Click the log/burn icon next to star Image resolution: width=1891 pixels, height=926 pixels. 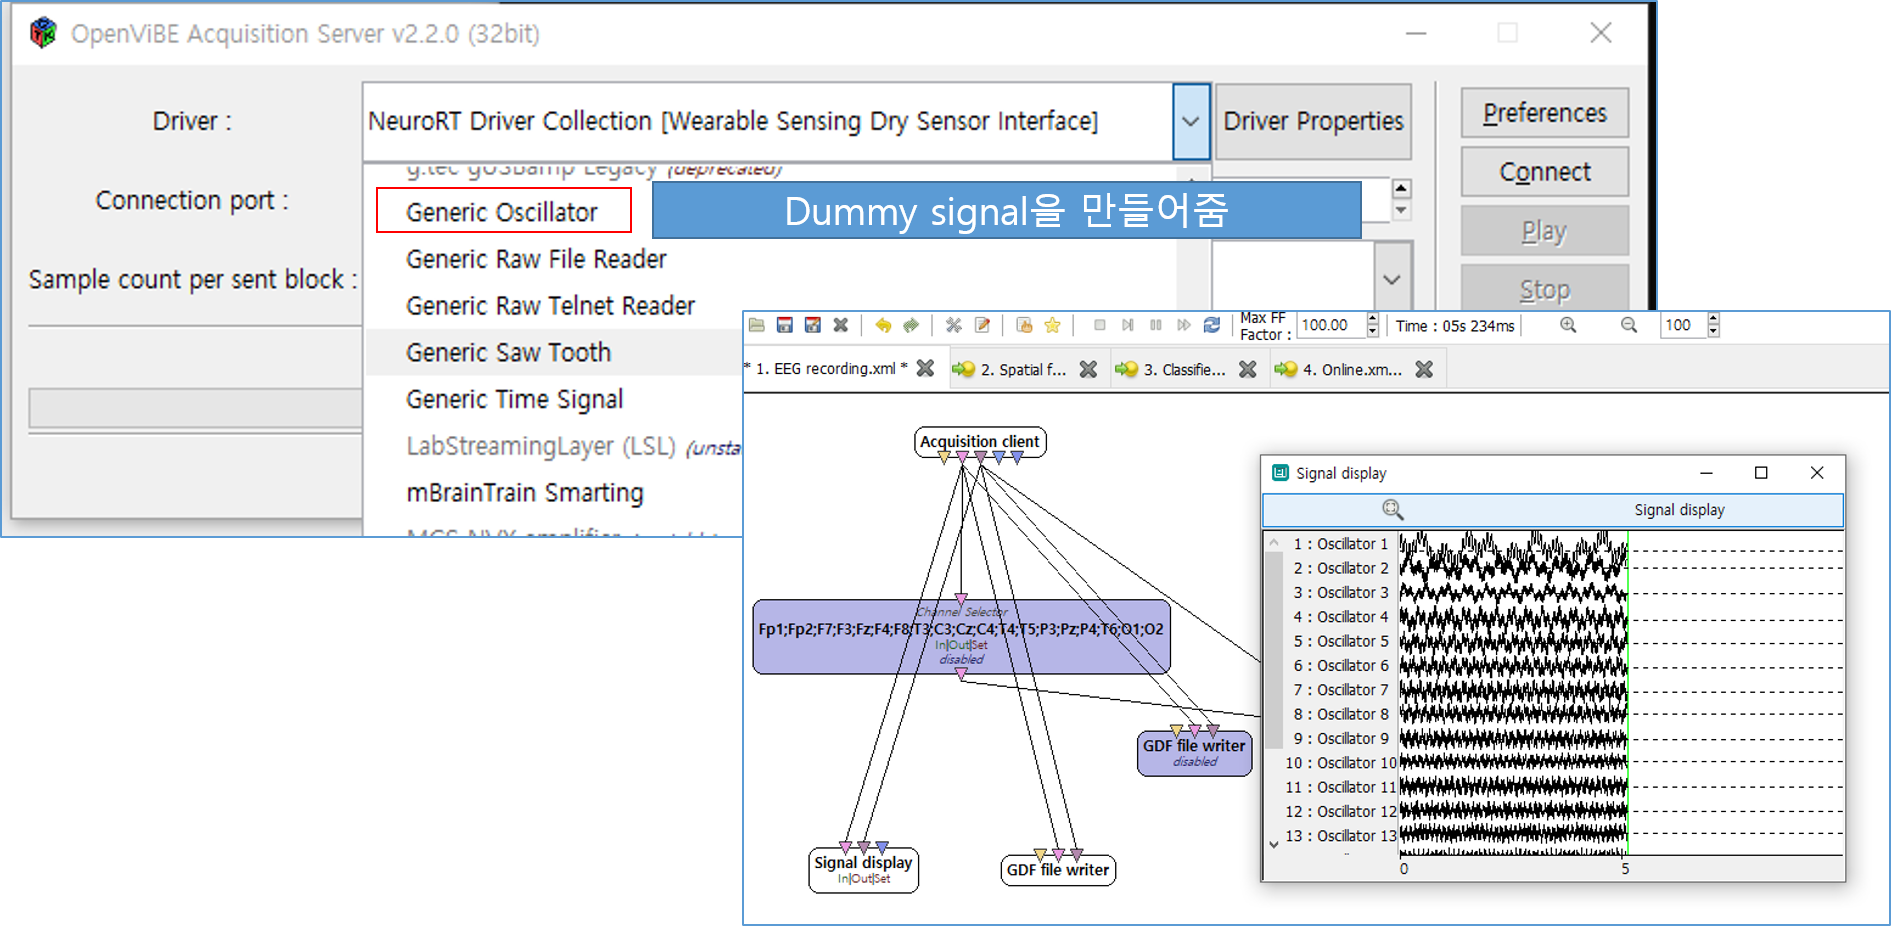(1024, 325)
